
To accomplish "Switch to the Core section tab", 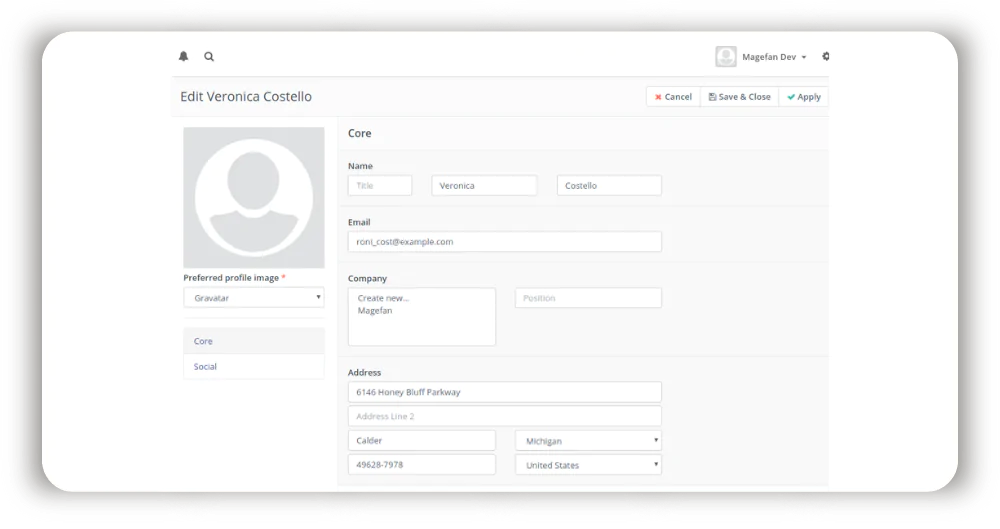I will coord(254,341).
